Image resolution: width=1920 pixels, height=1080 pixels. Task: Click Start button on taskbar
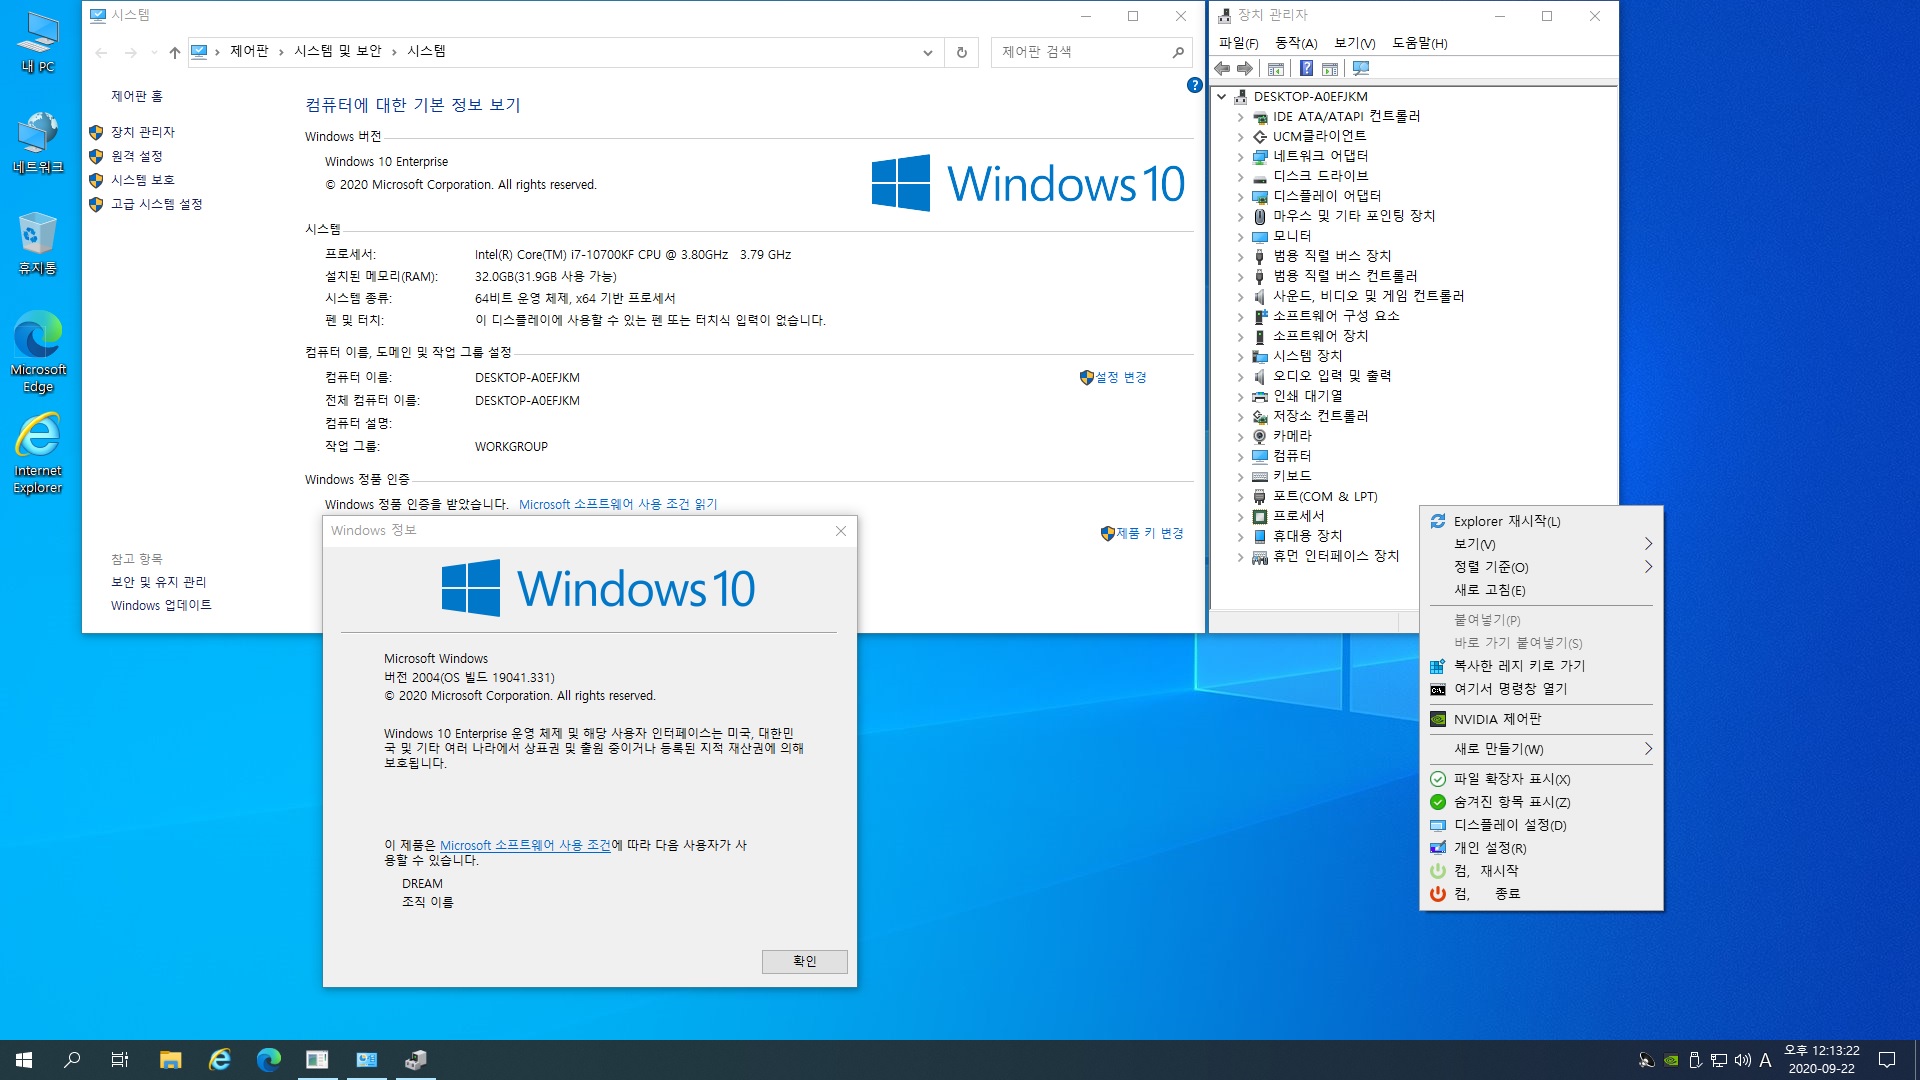[24, 1060]
